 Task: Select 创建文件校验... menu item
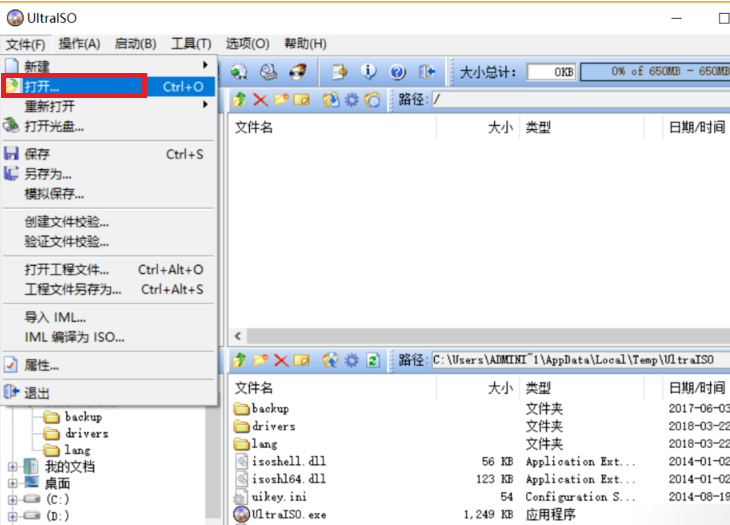108,222
